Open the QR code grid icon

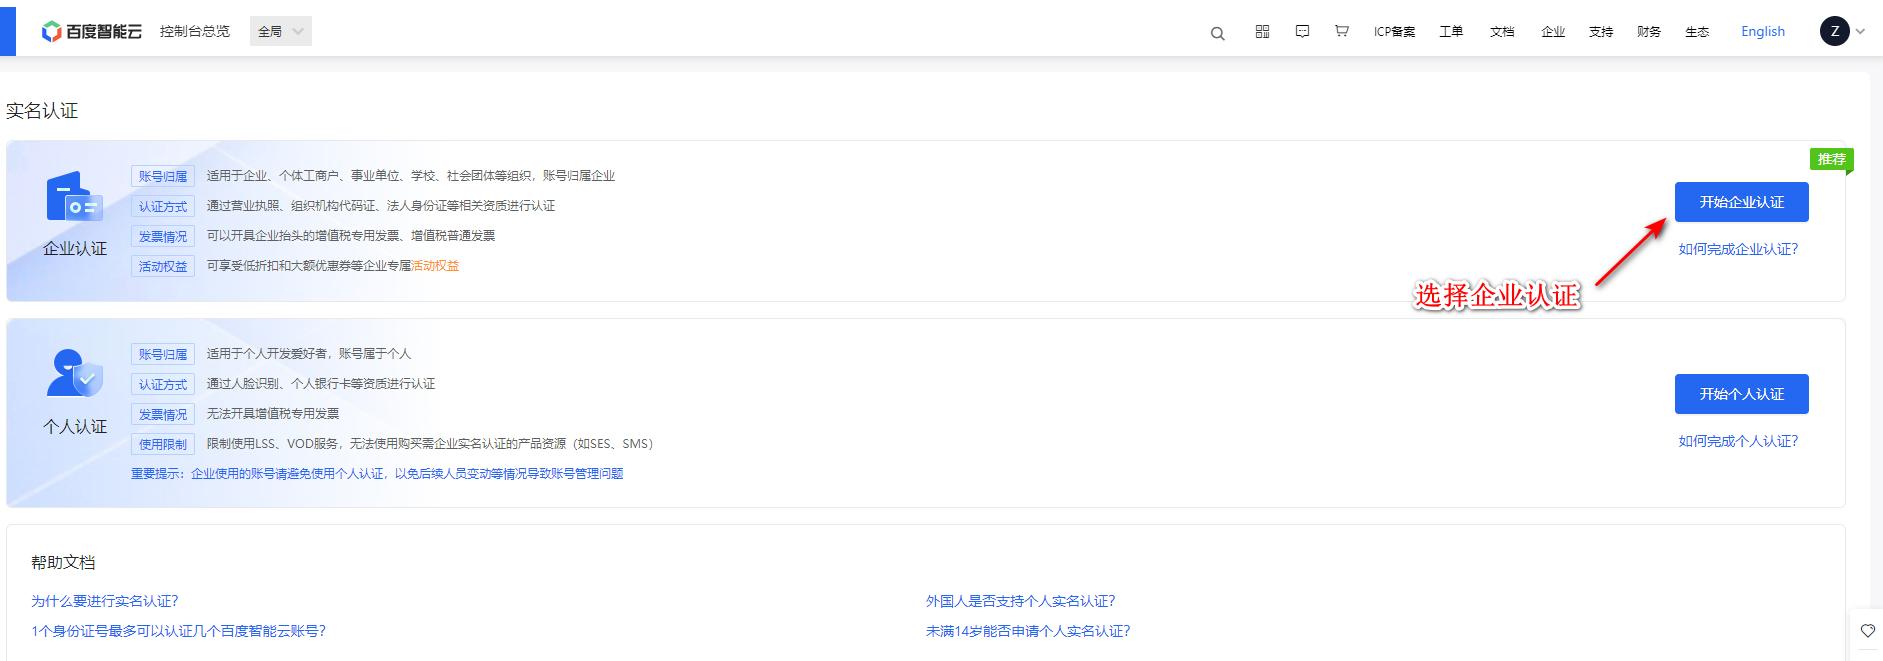click(1262, 32)
